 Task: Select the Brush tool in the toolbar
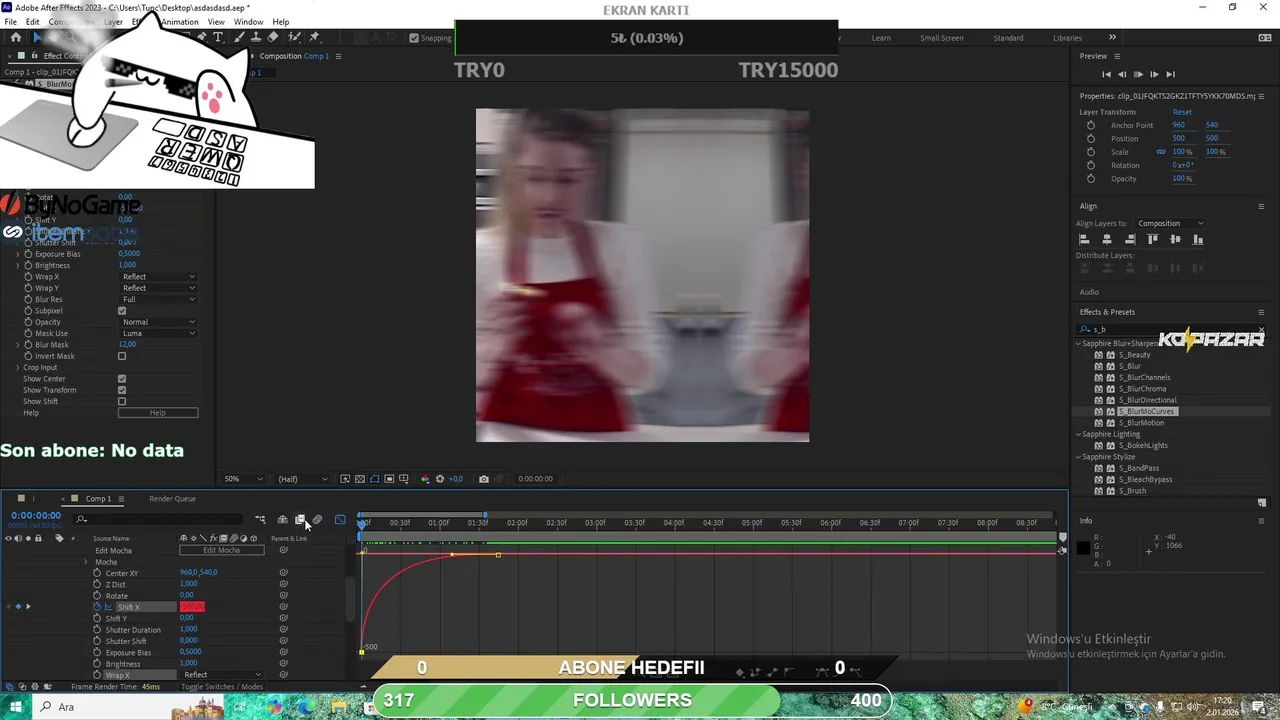click(x=237, y=37)
